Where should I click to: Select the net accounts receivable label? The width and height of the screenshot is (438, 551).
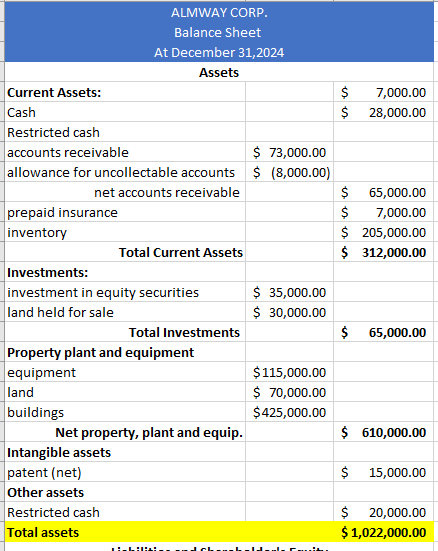125,193
